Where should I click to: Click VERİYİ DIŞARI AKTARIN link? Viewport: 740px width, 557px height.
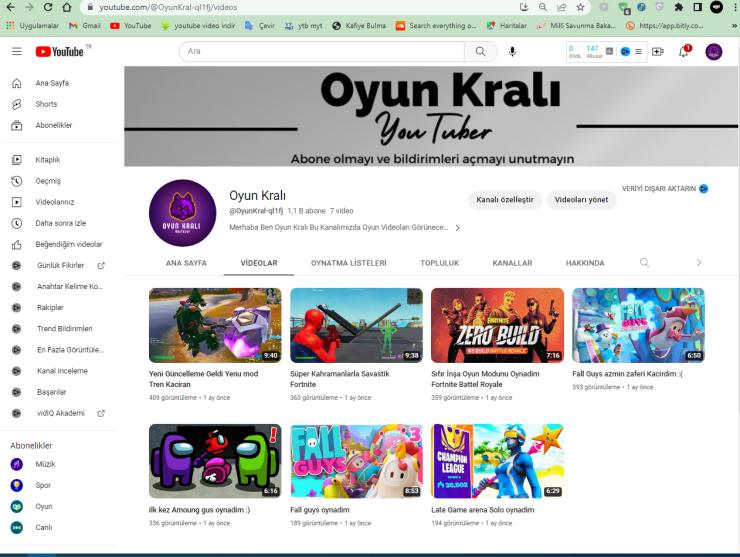tap(658, 188)
